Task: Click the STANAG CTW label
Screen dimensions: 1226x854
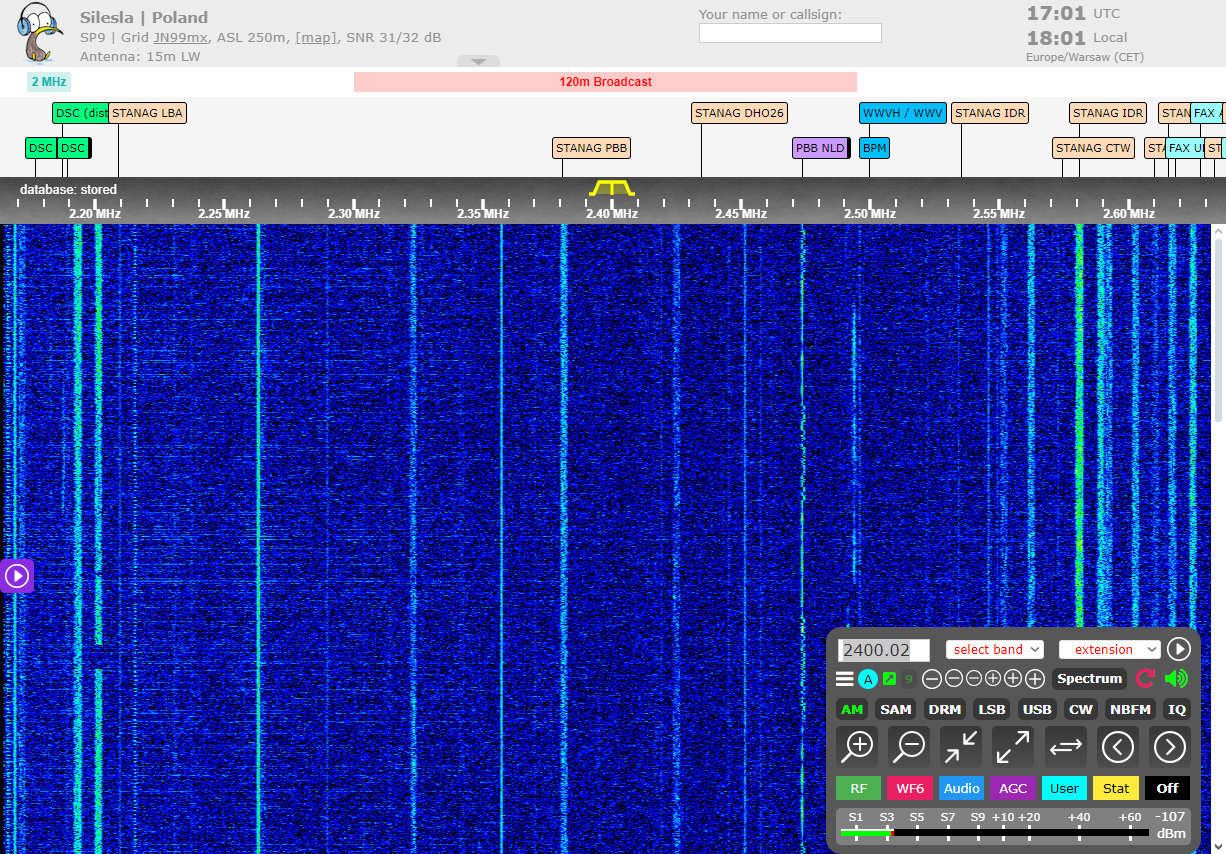Action: point(1094,149)
